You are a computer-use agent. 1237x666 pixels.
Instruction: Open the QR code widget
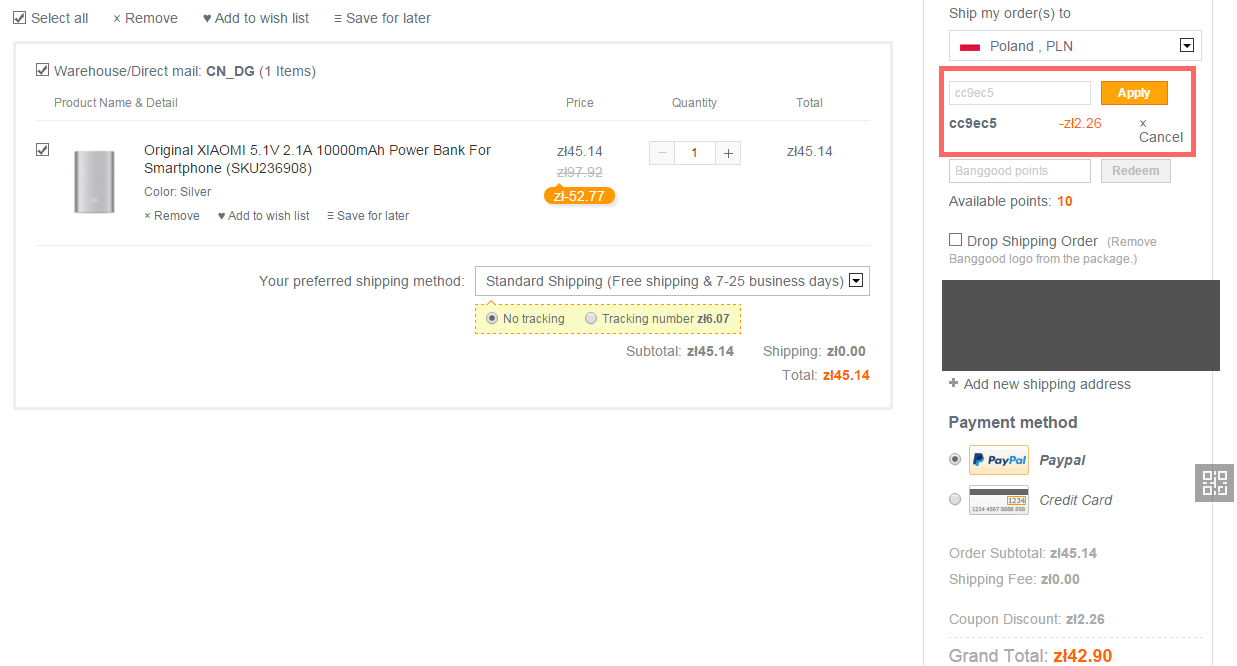coord(1215,483)
